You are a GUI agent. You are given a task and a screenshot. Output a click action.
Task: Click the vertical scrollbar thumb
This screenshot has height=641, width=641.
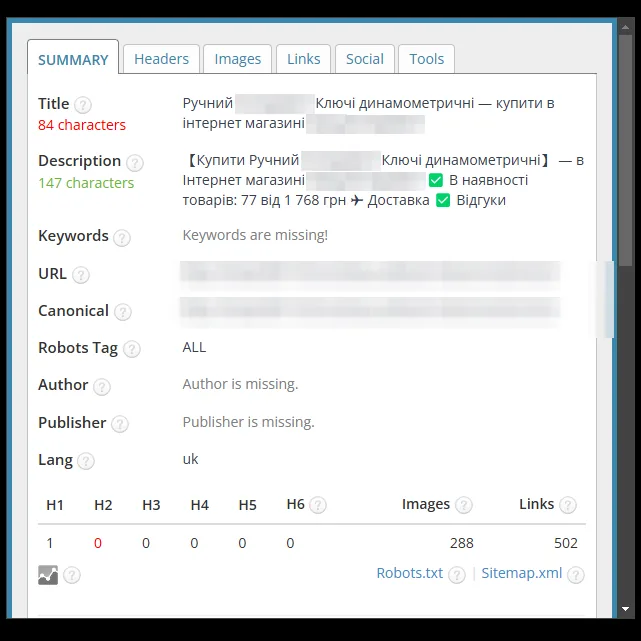coord(625,151)
